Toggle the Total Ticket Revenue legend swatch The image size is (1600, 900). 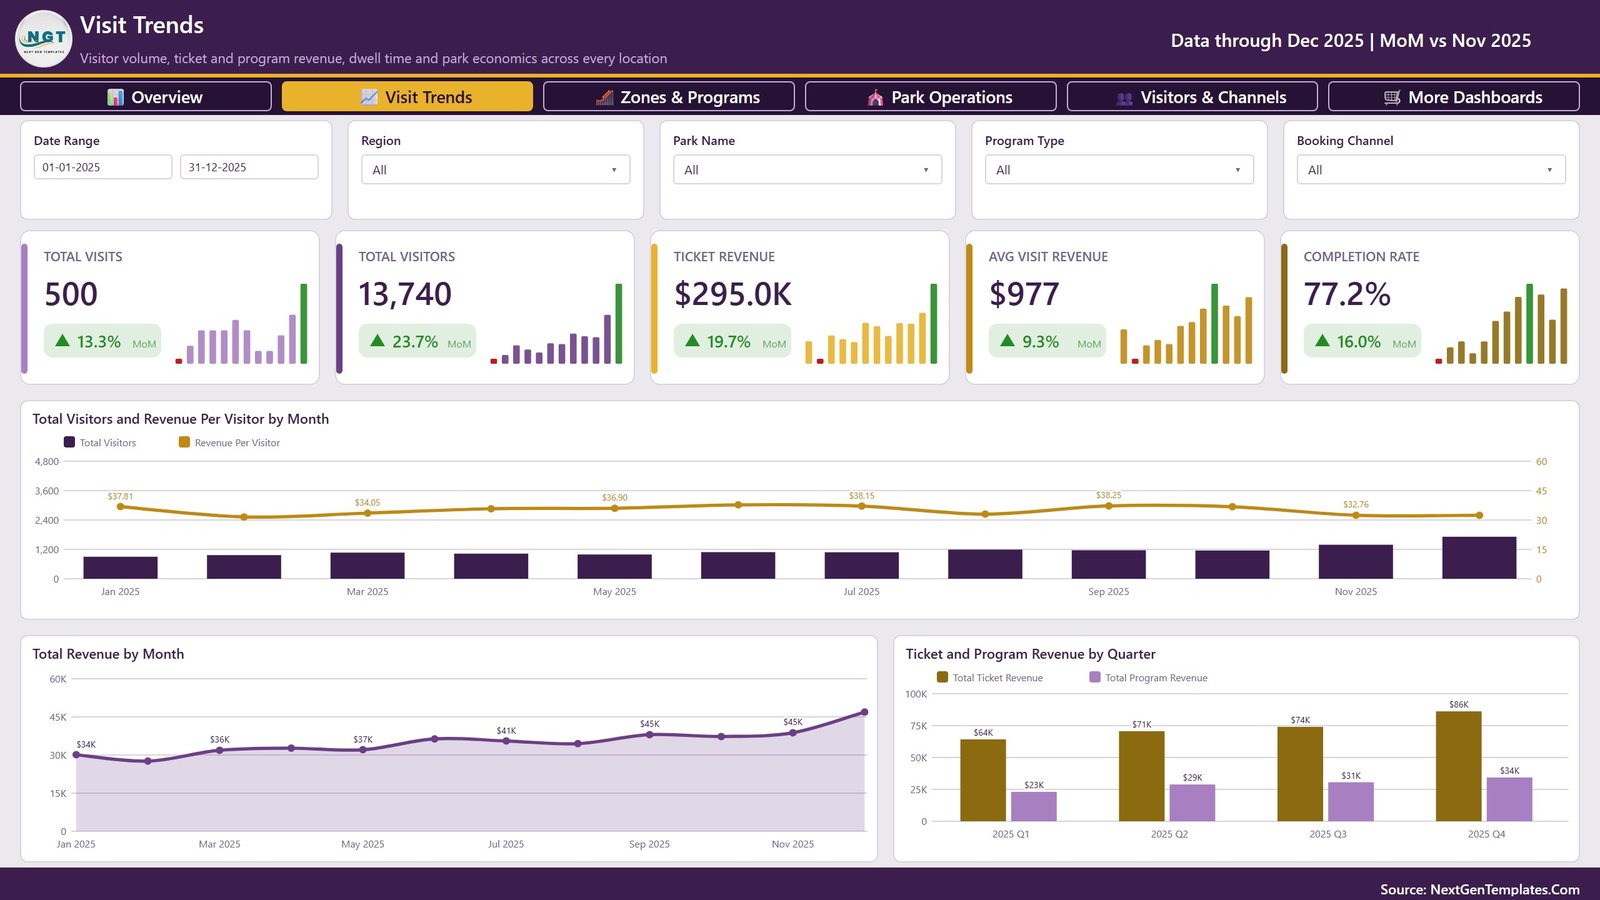pyautogui.click(x=942, y=677)
